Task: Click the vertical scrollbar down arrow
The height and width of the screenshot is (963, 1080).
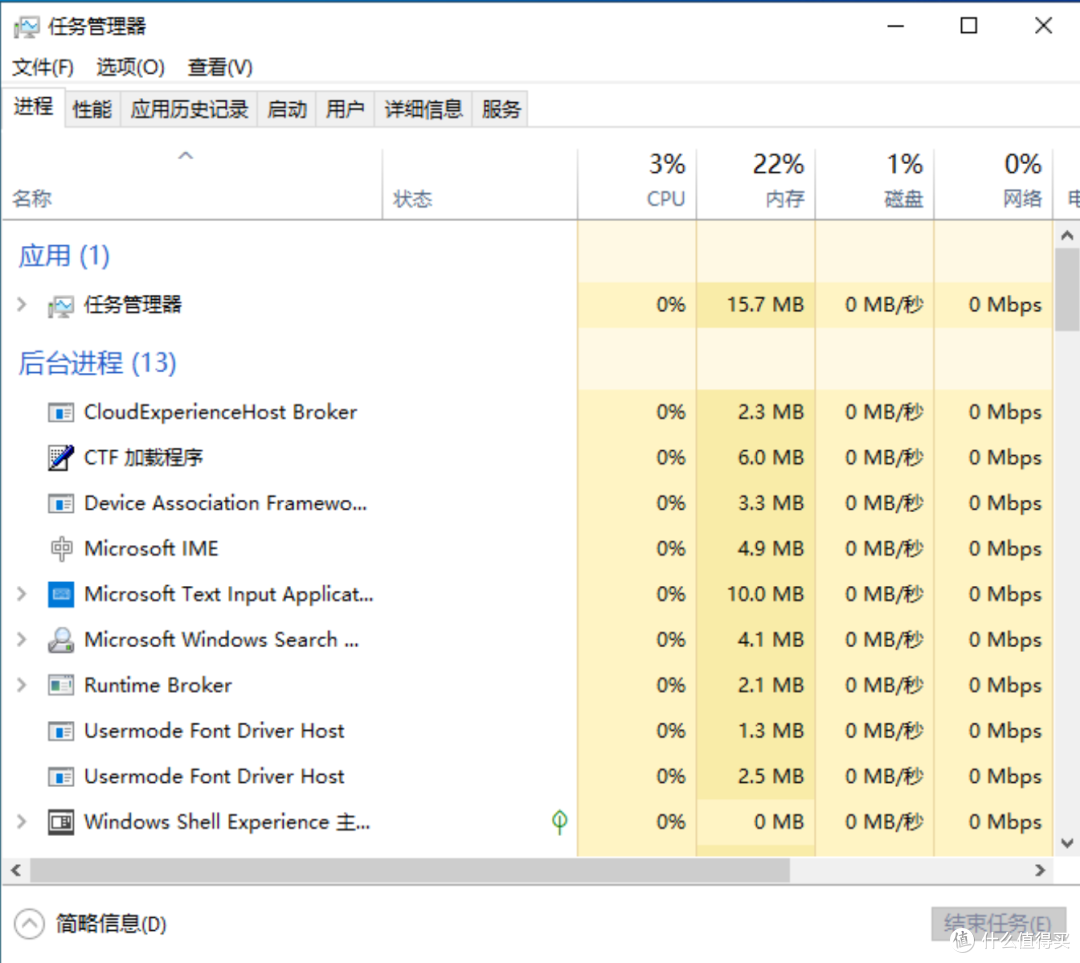Action: point(1067,842)
